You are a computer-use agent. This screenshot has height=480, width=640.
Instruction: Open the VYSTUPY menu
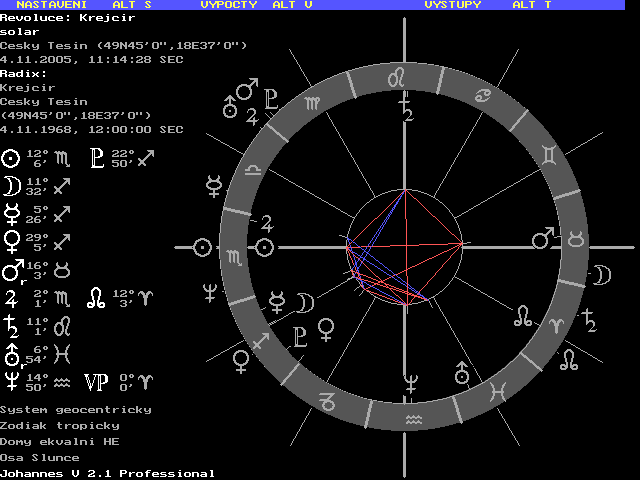click(452, 5)
